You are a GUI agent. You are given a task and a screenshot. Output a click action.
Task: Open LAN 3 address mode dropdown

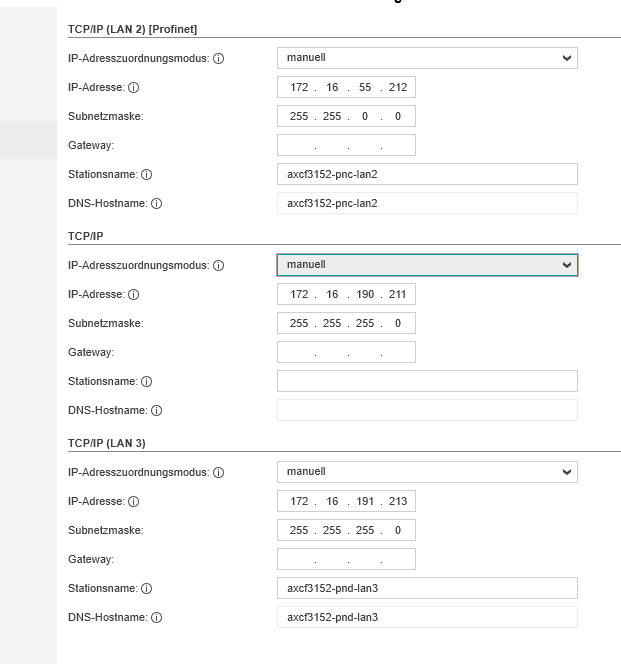(427, 472)
